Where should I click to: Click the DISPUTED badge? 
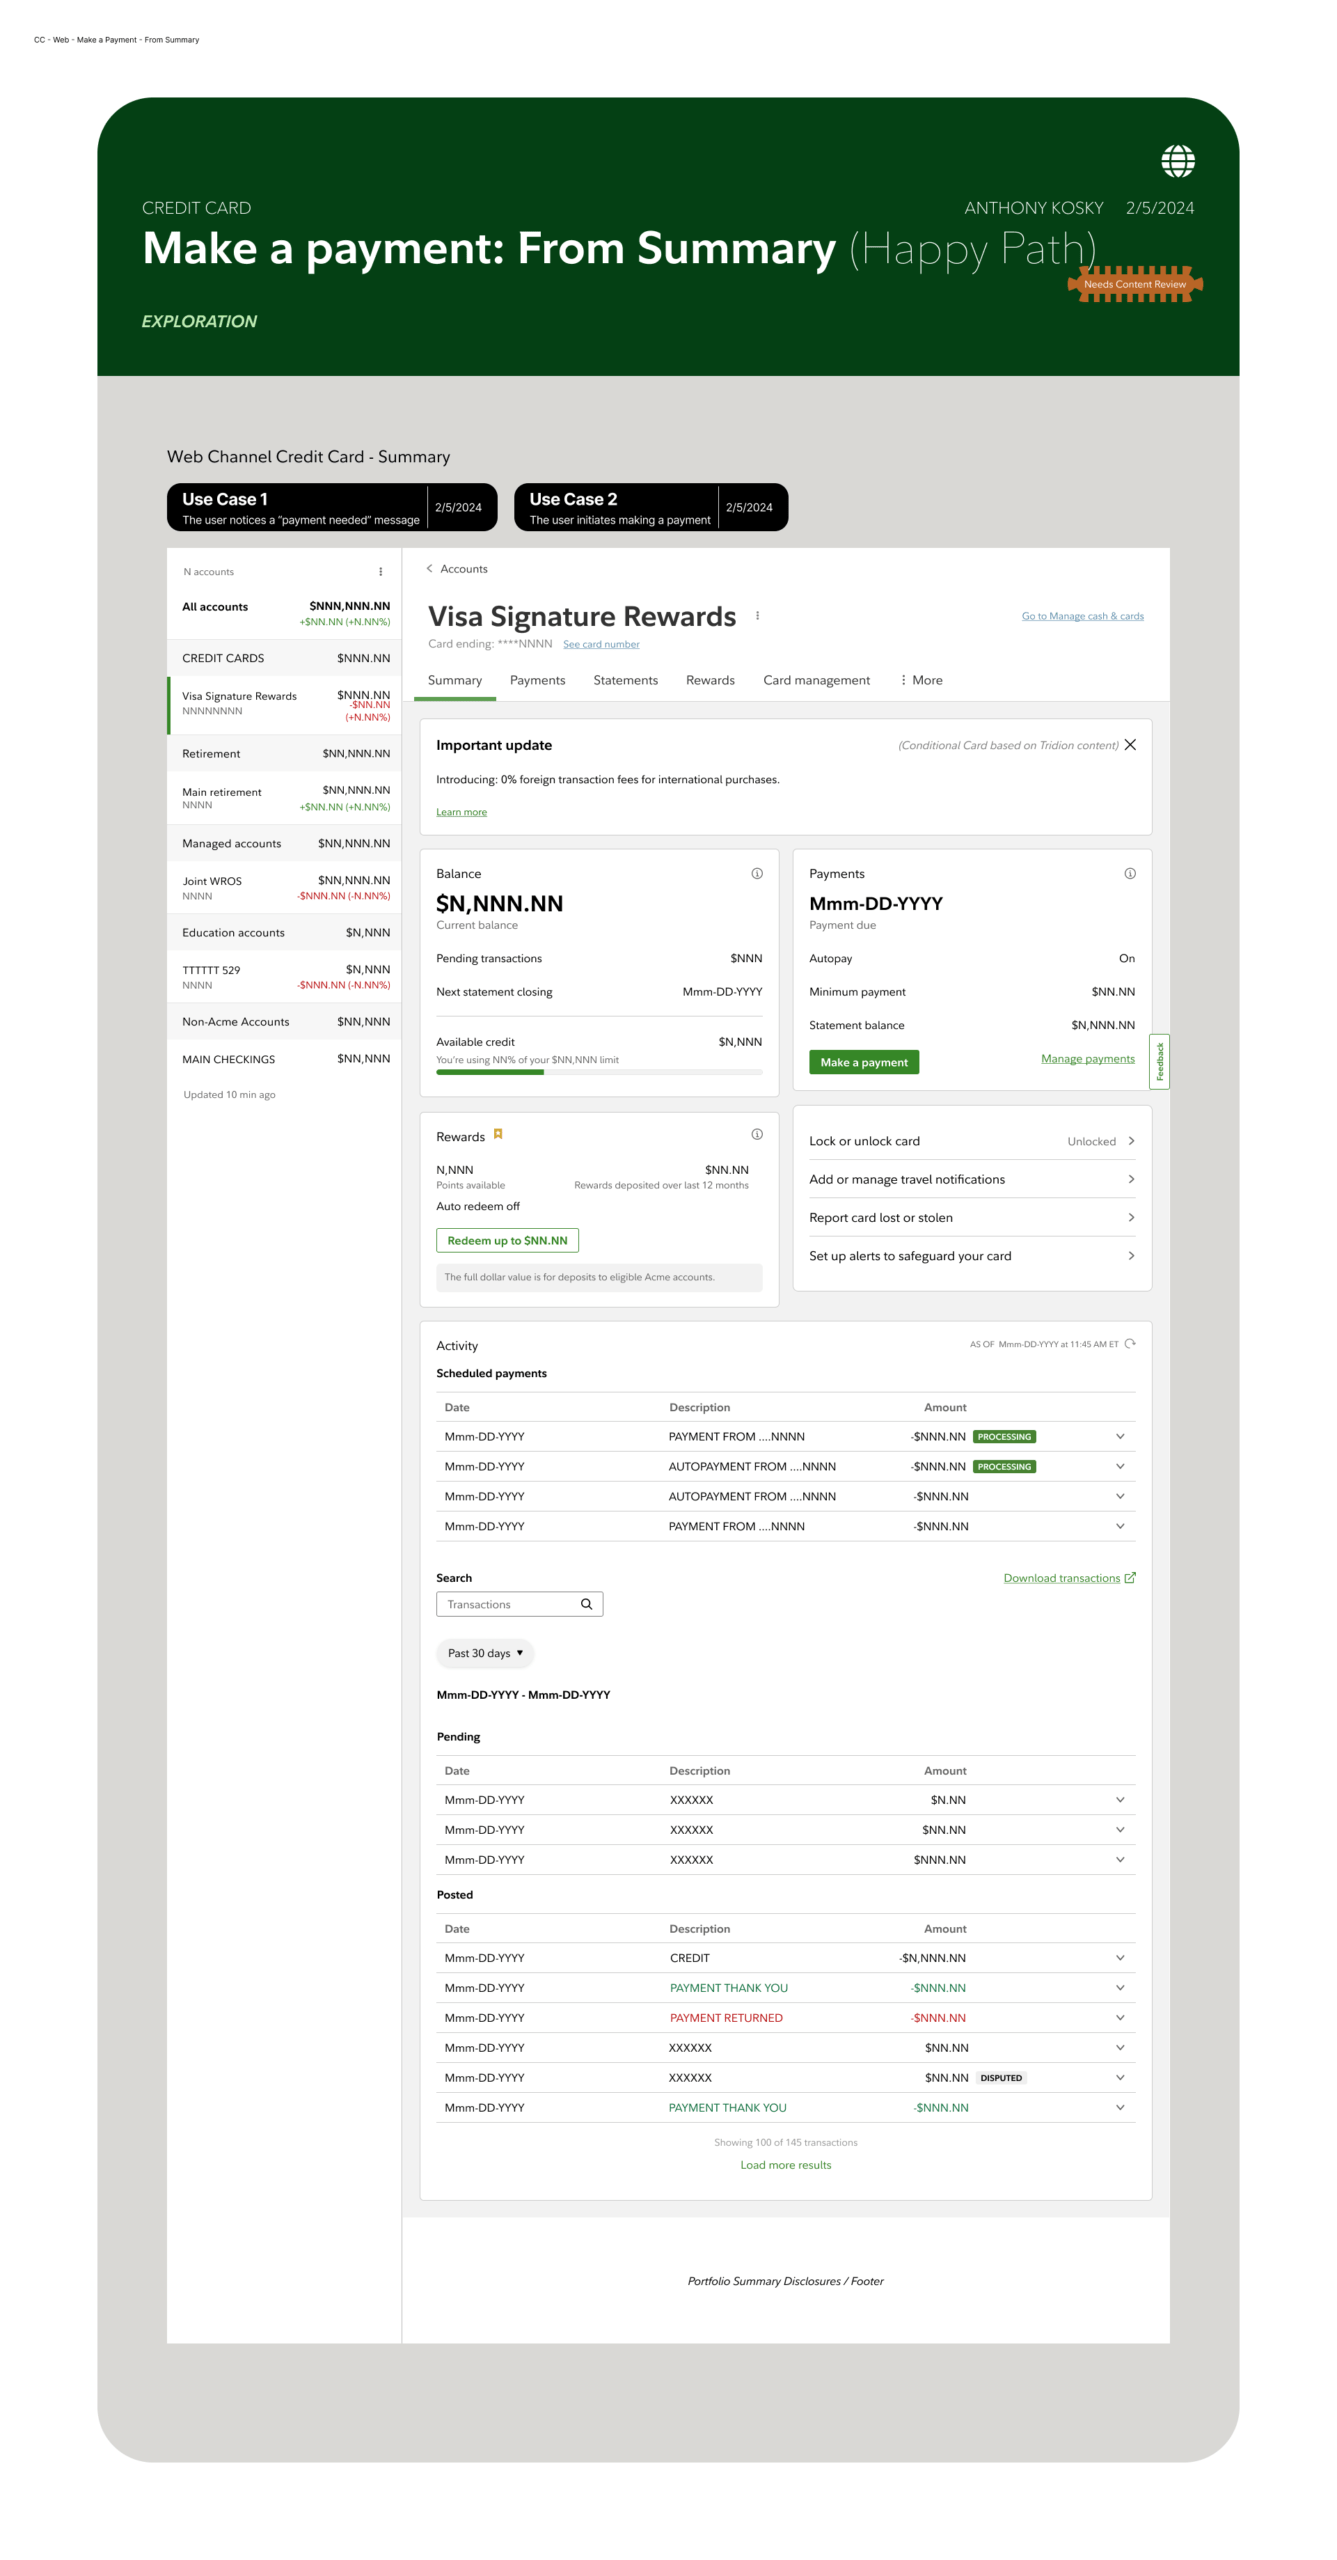1000,2078
